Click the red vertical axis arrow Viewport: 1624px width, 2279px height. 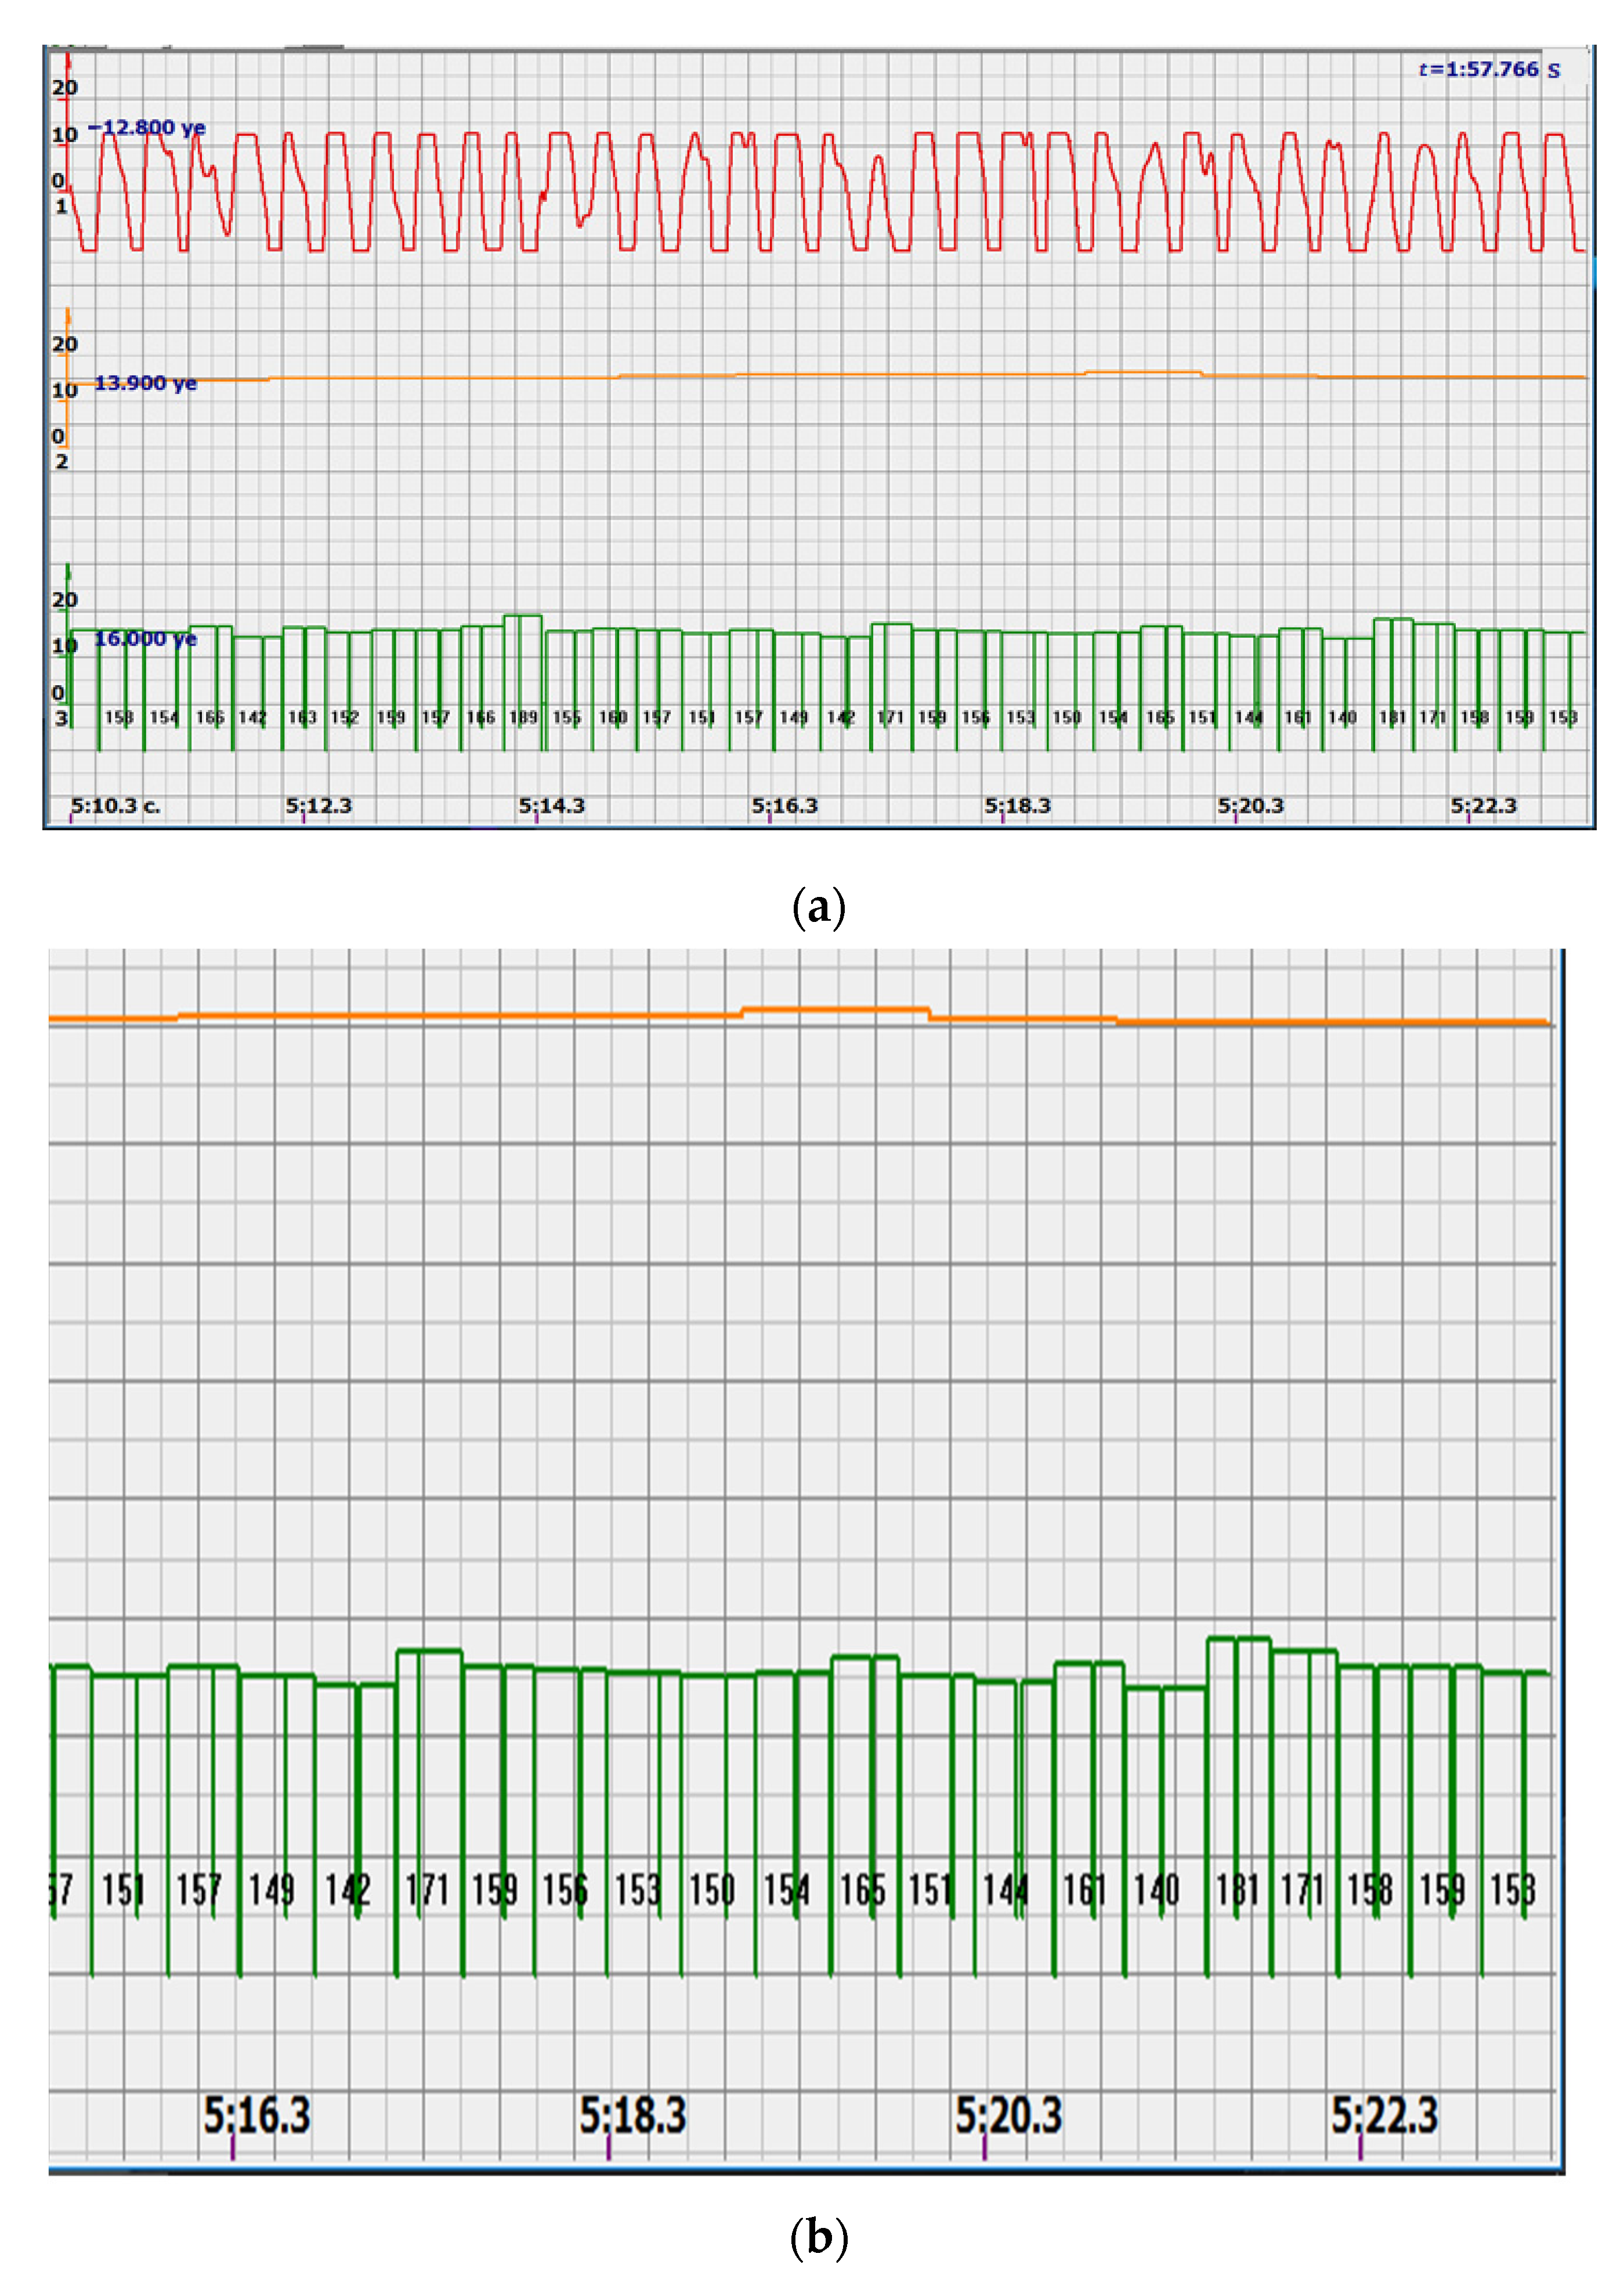click(x=68, y=60)
